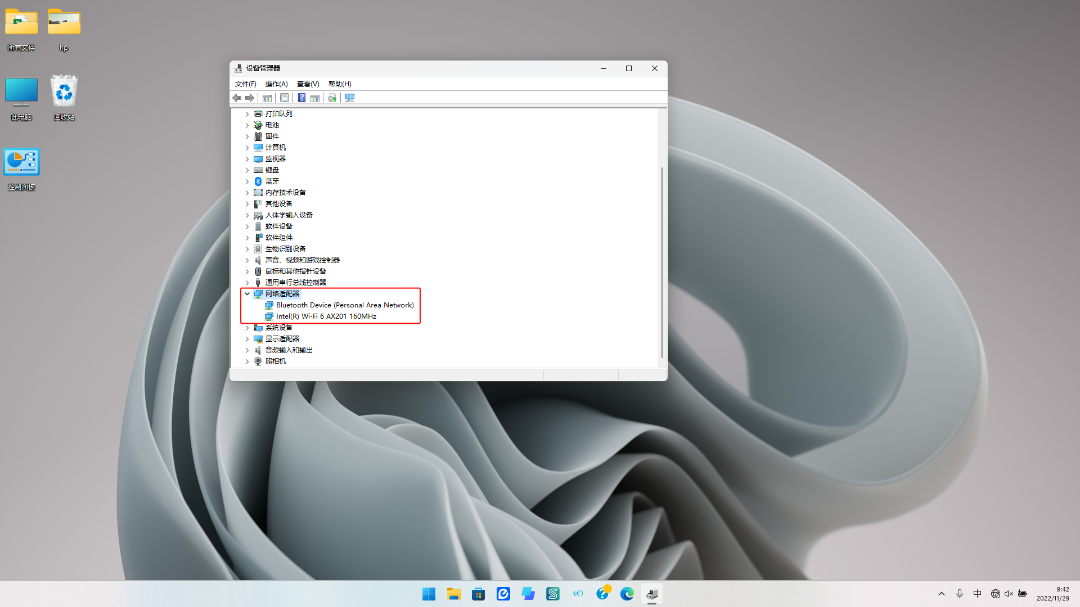
Task: Expand the 照相机 category chevron
Action: pos(247,361)
